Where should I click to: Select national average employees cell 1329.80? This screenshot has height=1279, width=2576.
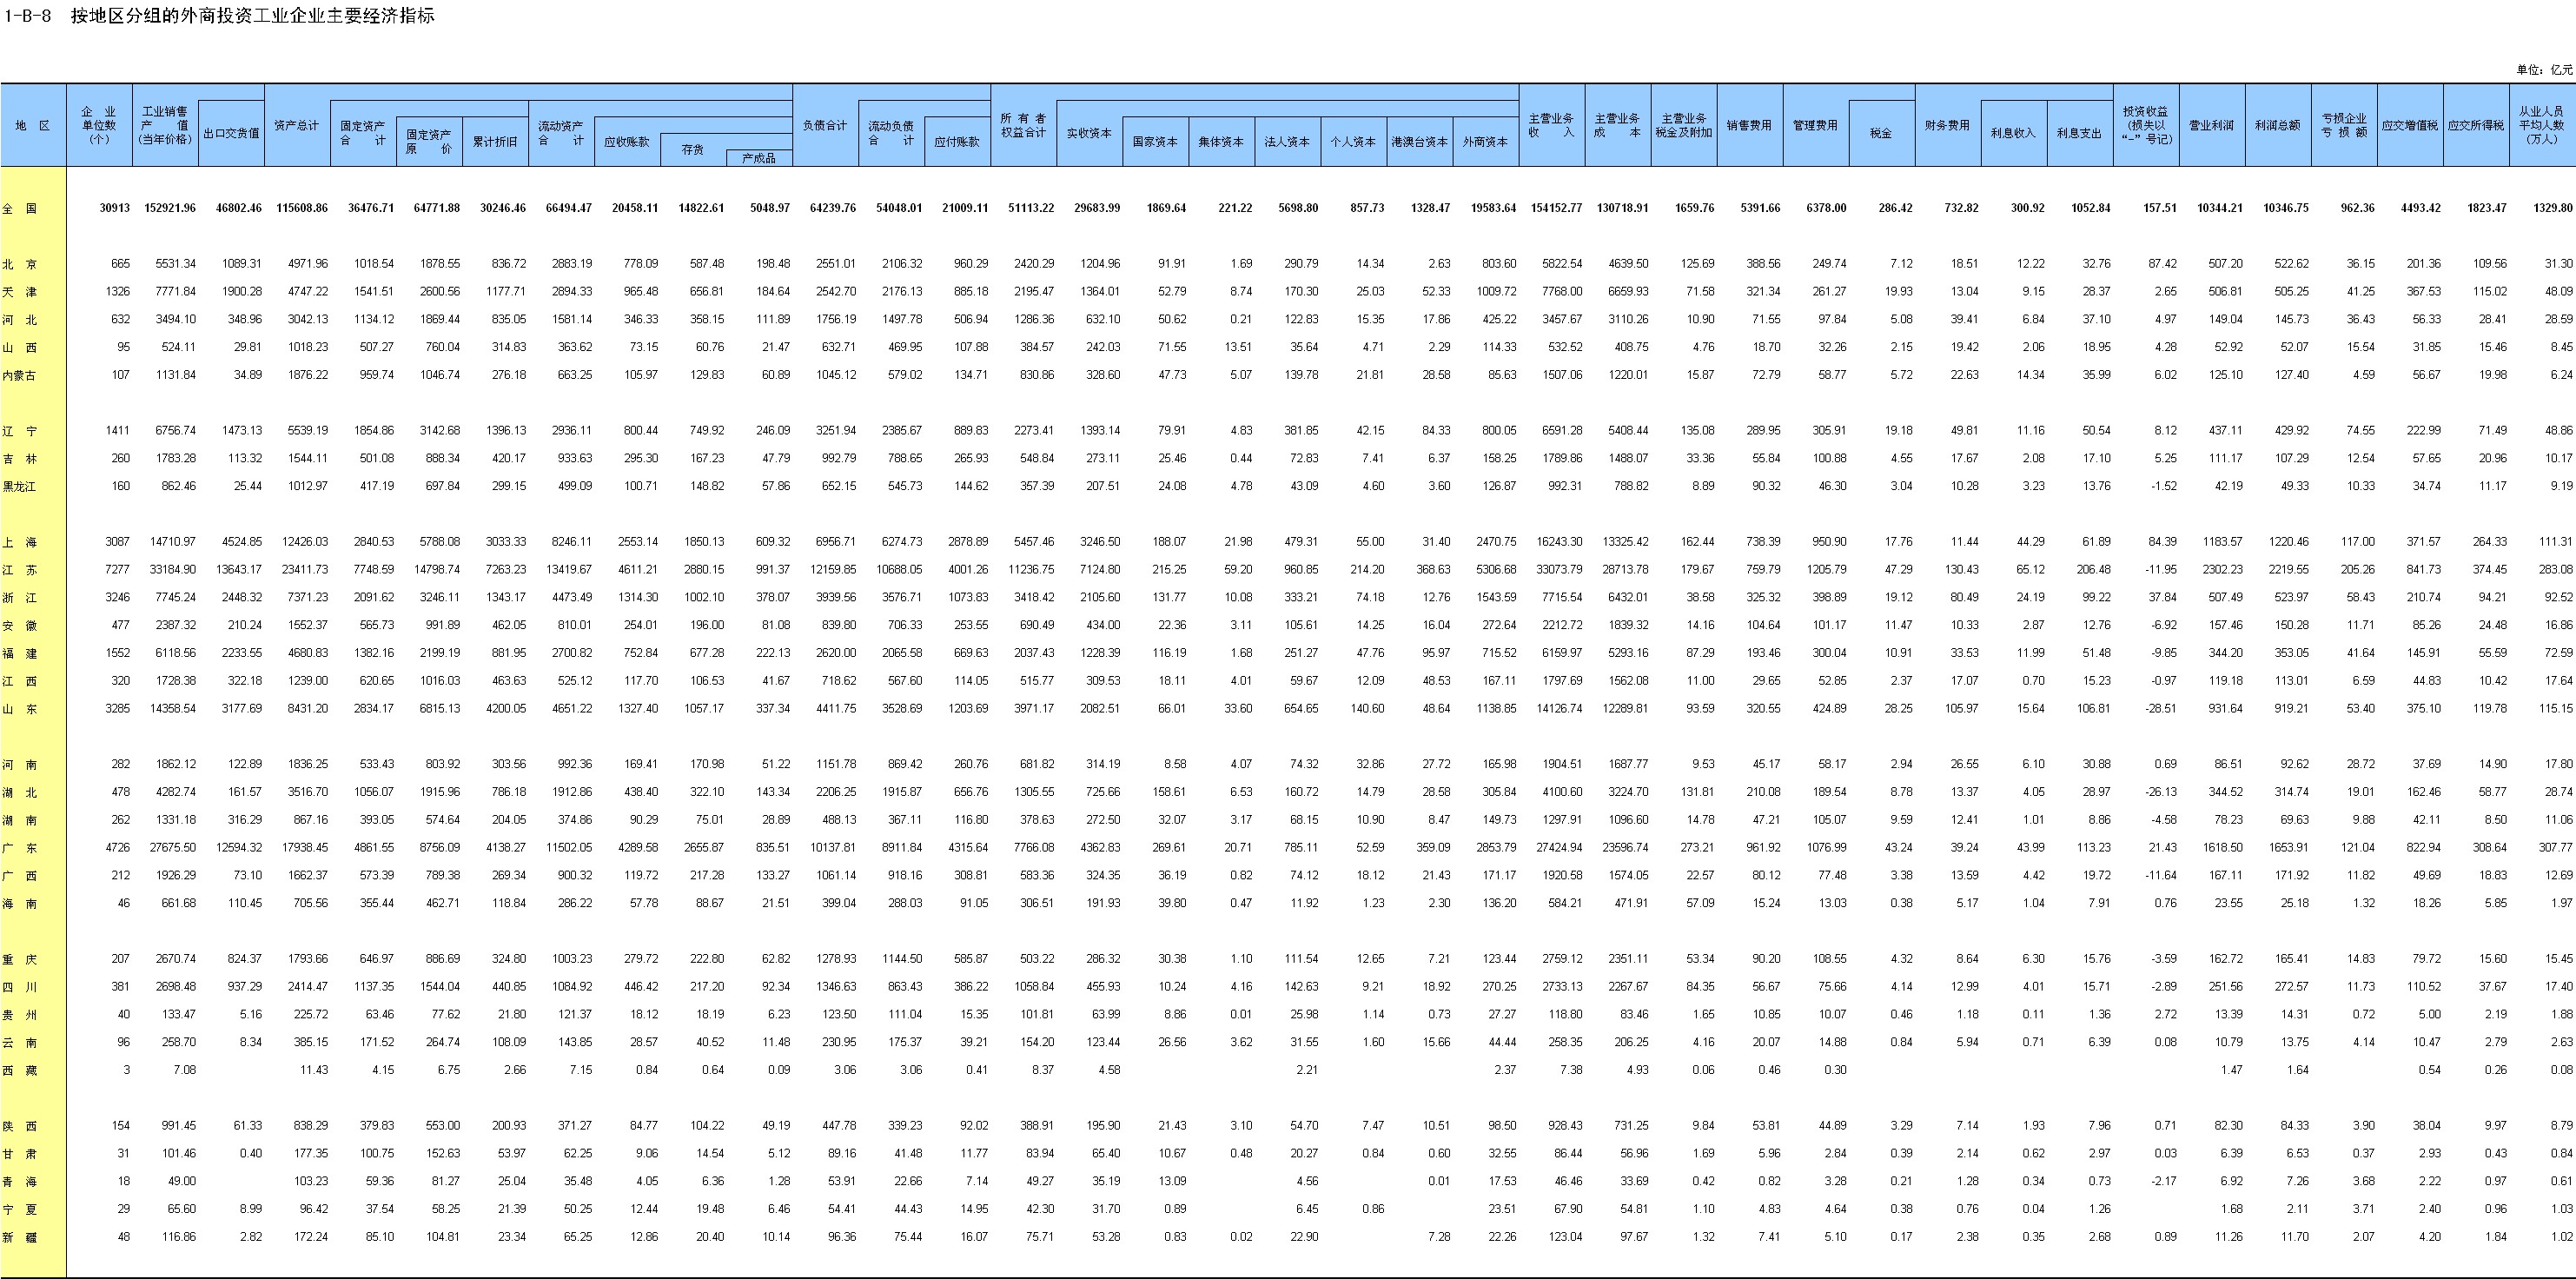pyautogui.click(x=2552, y=208)
